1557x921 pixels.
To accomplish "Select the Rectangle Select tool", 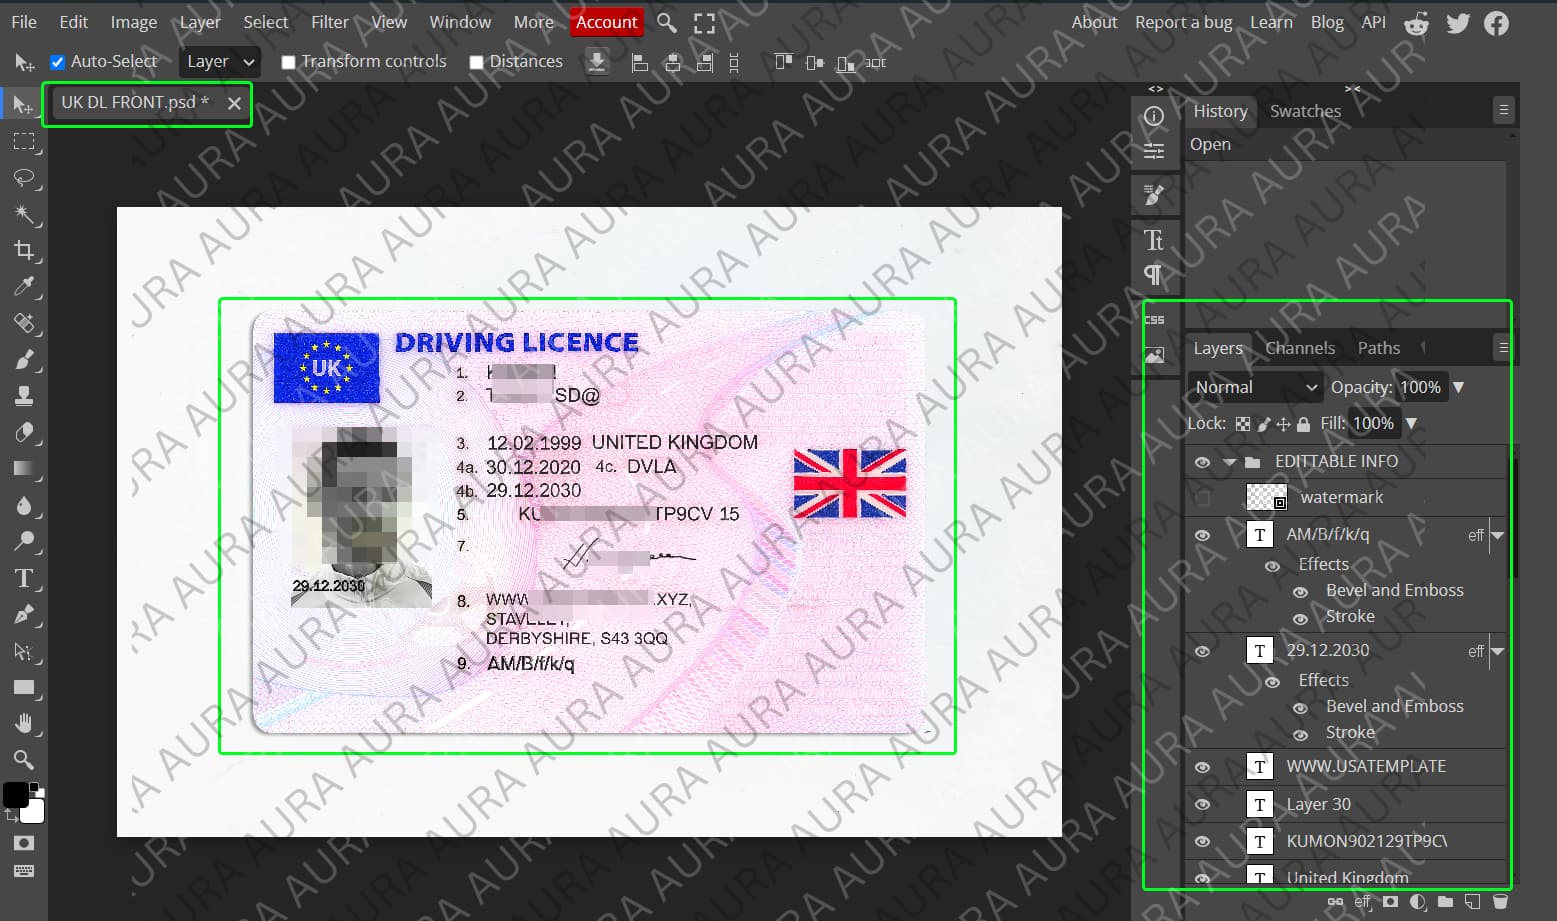I will [23, 141].
